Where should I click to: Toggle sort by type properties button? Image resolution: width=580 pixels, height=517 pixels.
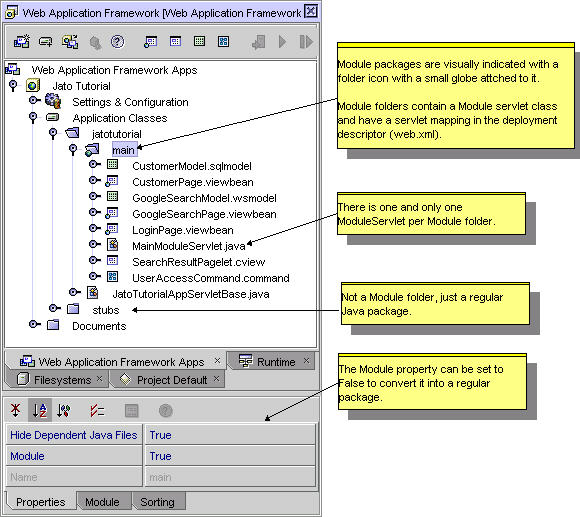[64, 410]
